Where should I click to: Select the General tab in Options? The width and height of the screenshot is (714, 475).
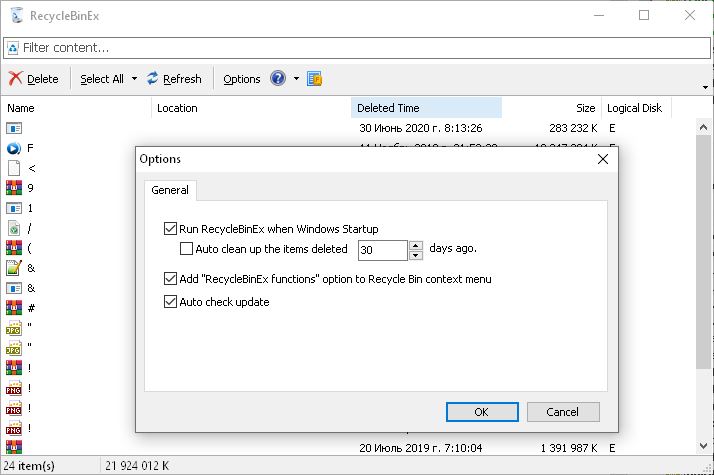[170, 190]
